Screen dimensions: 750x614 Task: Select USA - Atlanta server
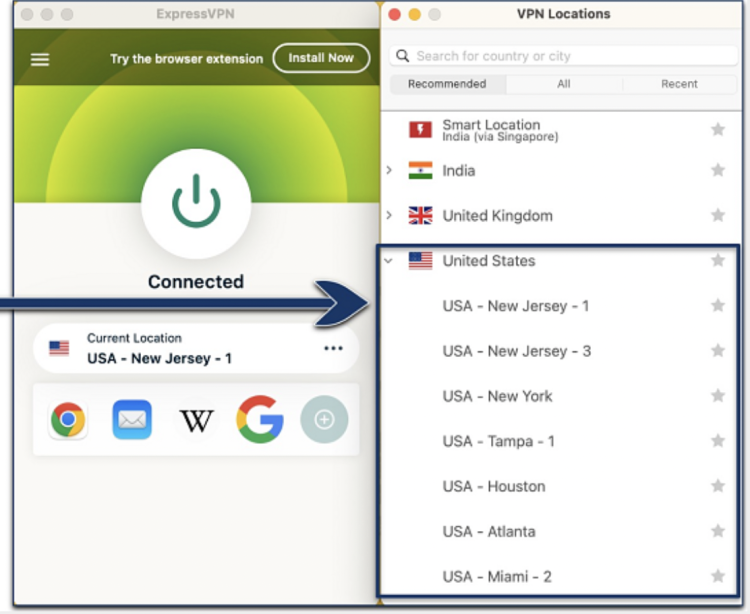489,532
